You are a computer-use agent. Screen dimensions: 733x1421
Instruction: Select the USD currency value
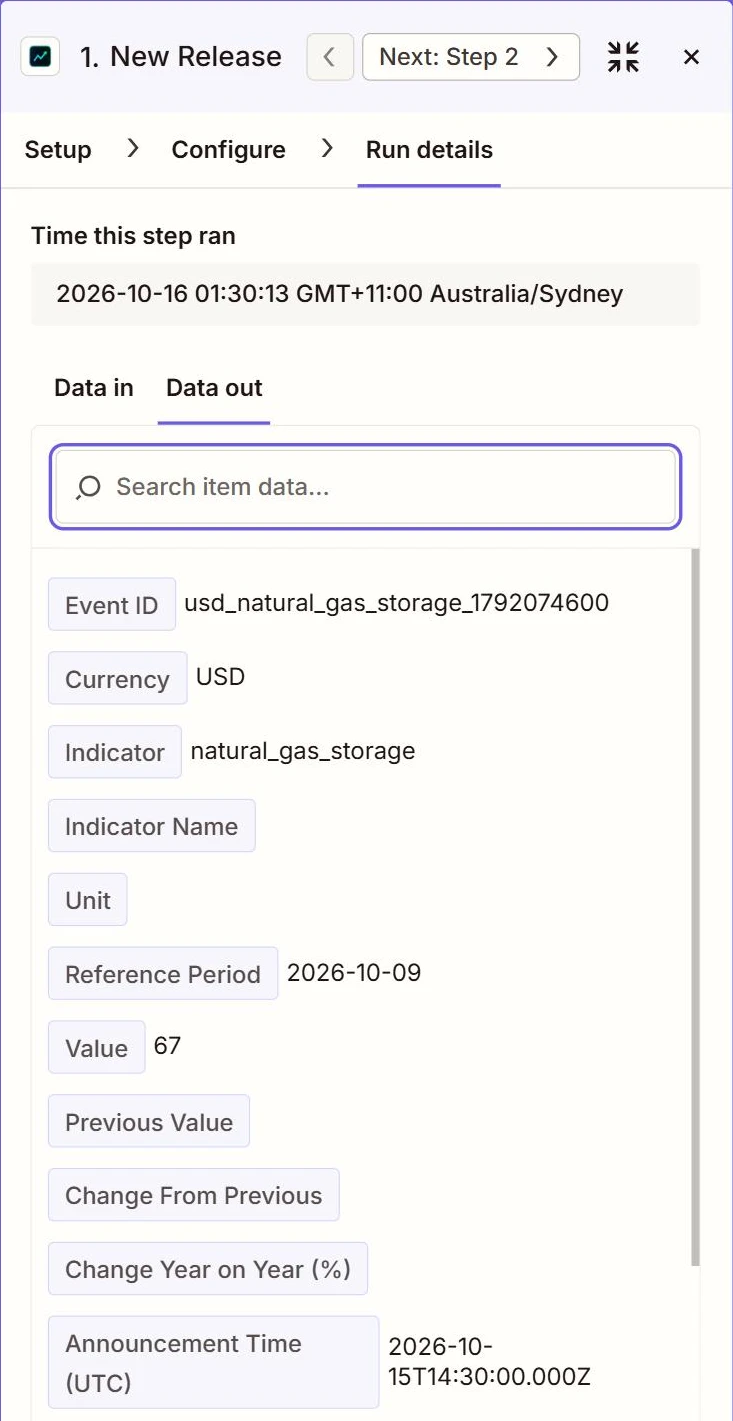point(220,676)
